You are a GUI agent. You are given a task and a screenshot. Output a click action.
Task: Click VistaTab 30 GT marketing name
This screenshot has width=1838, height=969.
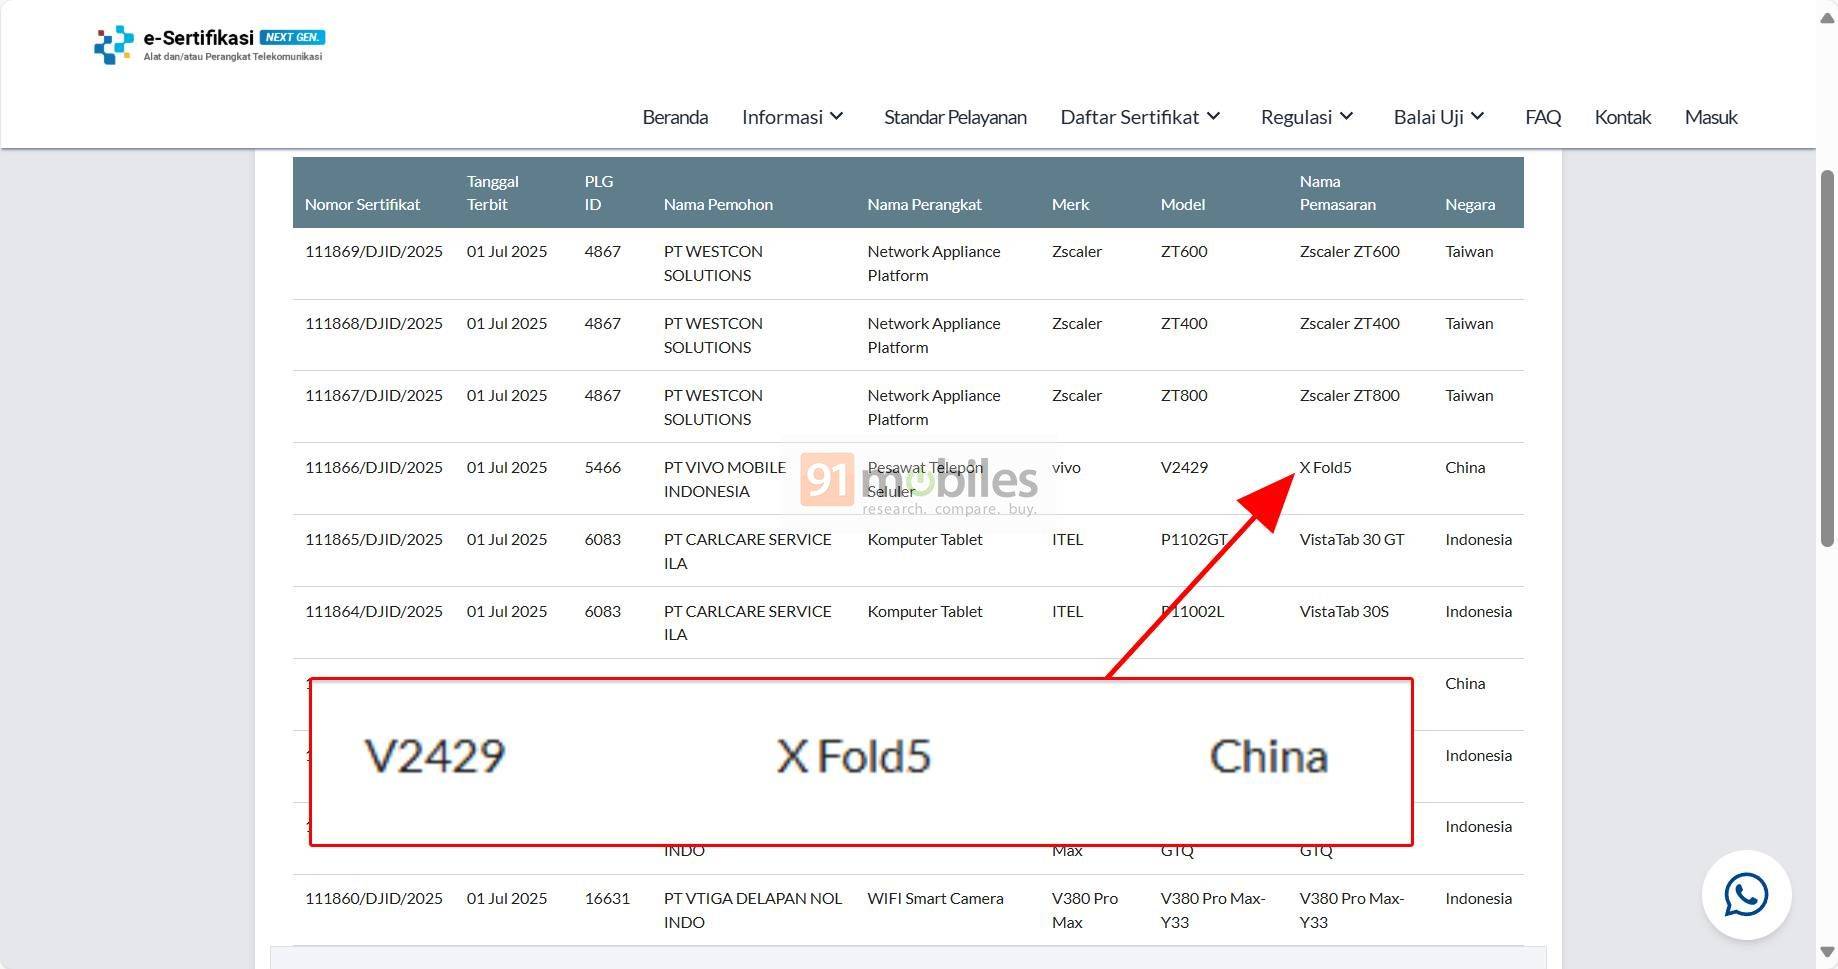tap(1352, 539)
